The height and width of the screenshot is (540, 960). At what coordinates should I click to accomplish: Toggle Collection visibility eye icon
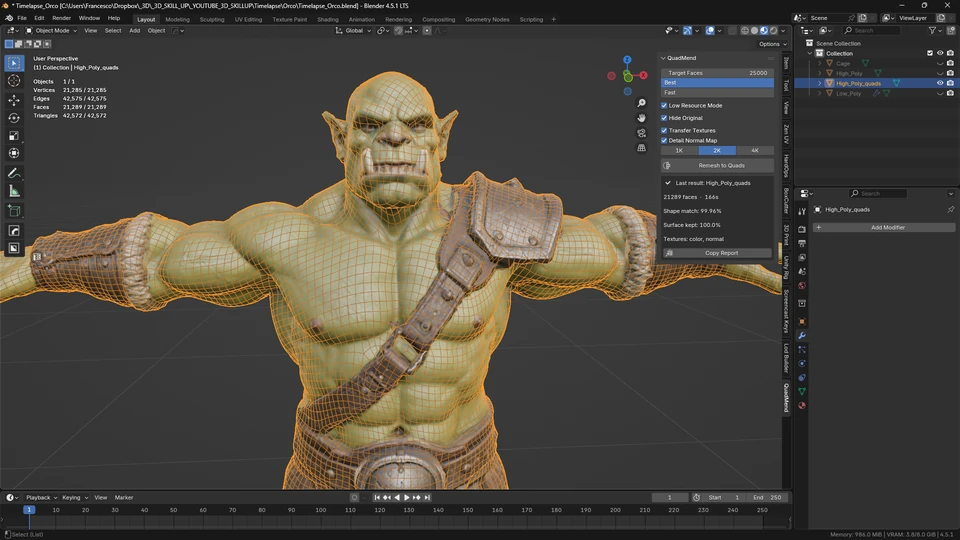[940, 53]
